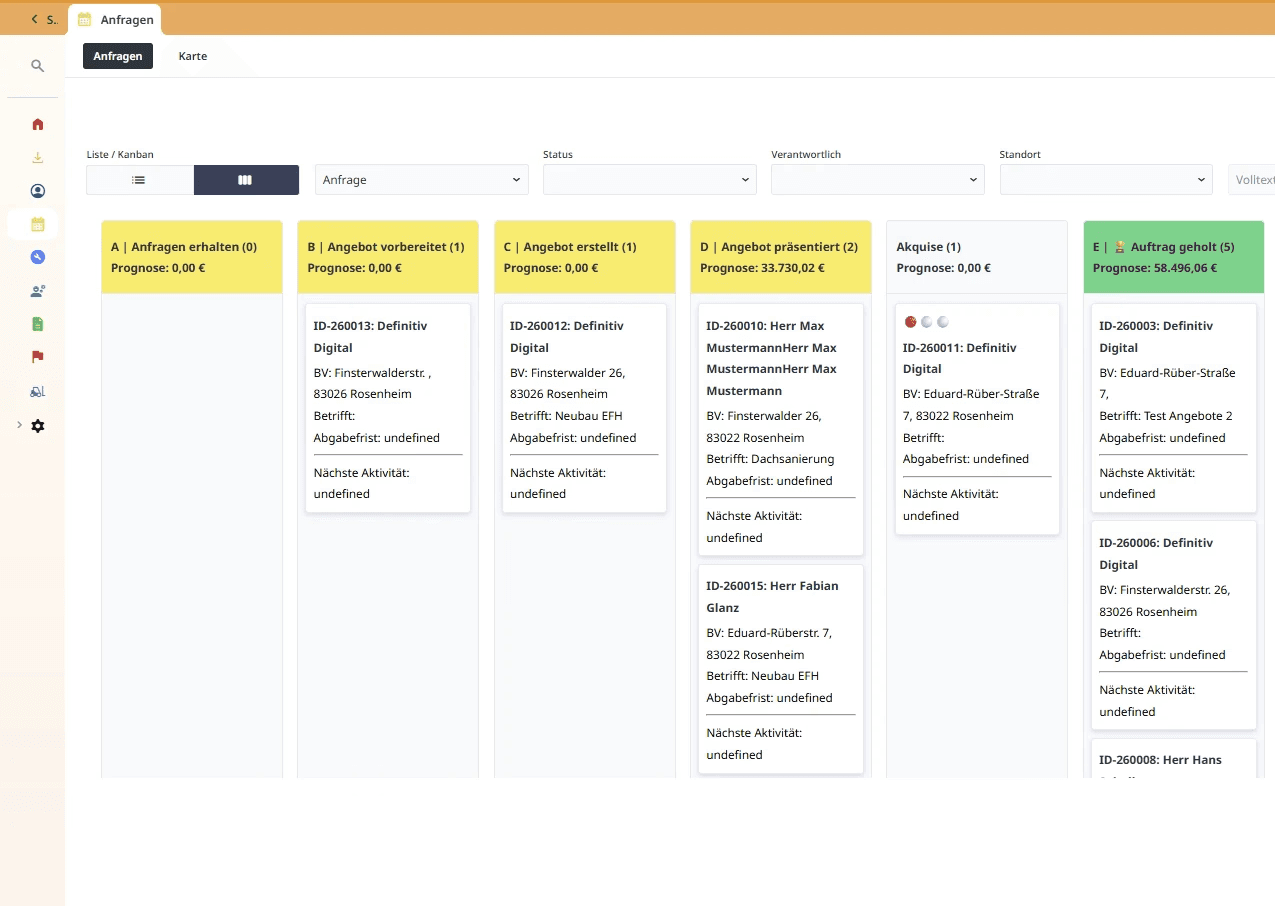Open the Downloads icon in the sidebar
Screen dimensions: 1275x906
tap(37, 157)
